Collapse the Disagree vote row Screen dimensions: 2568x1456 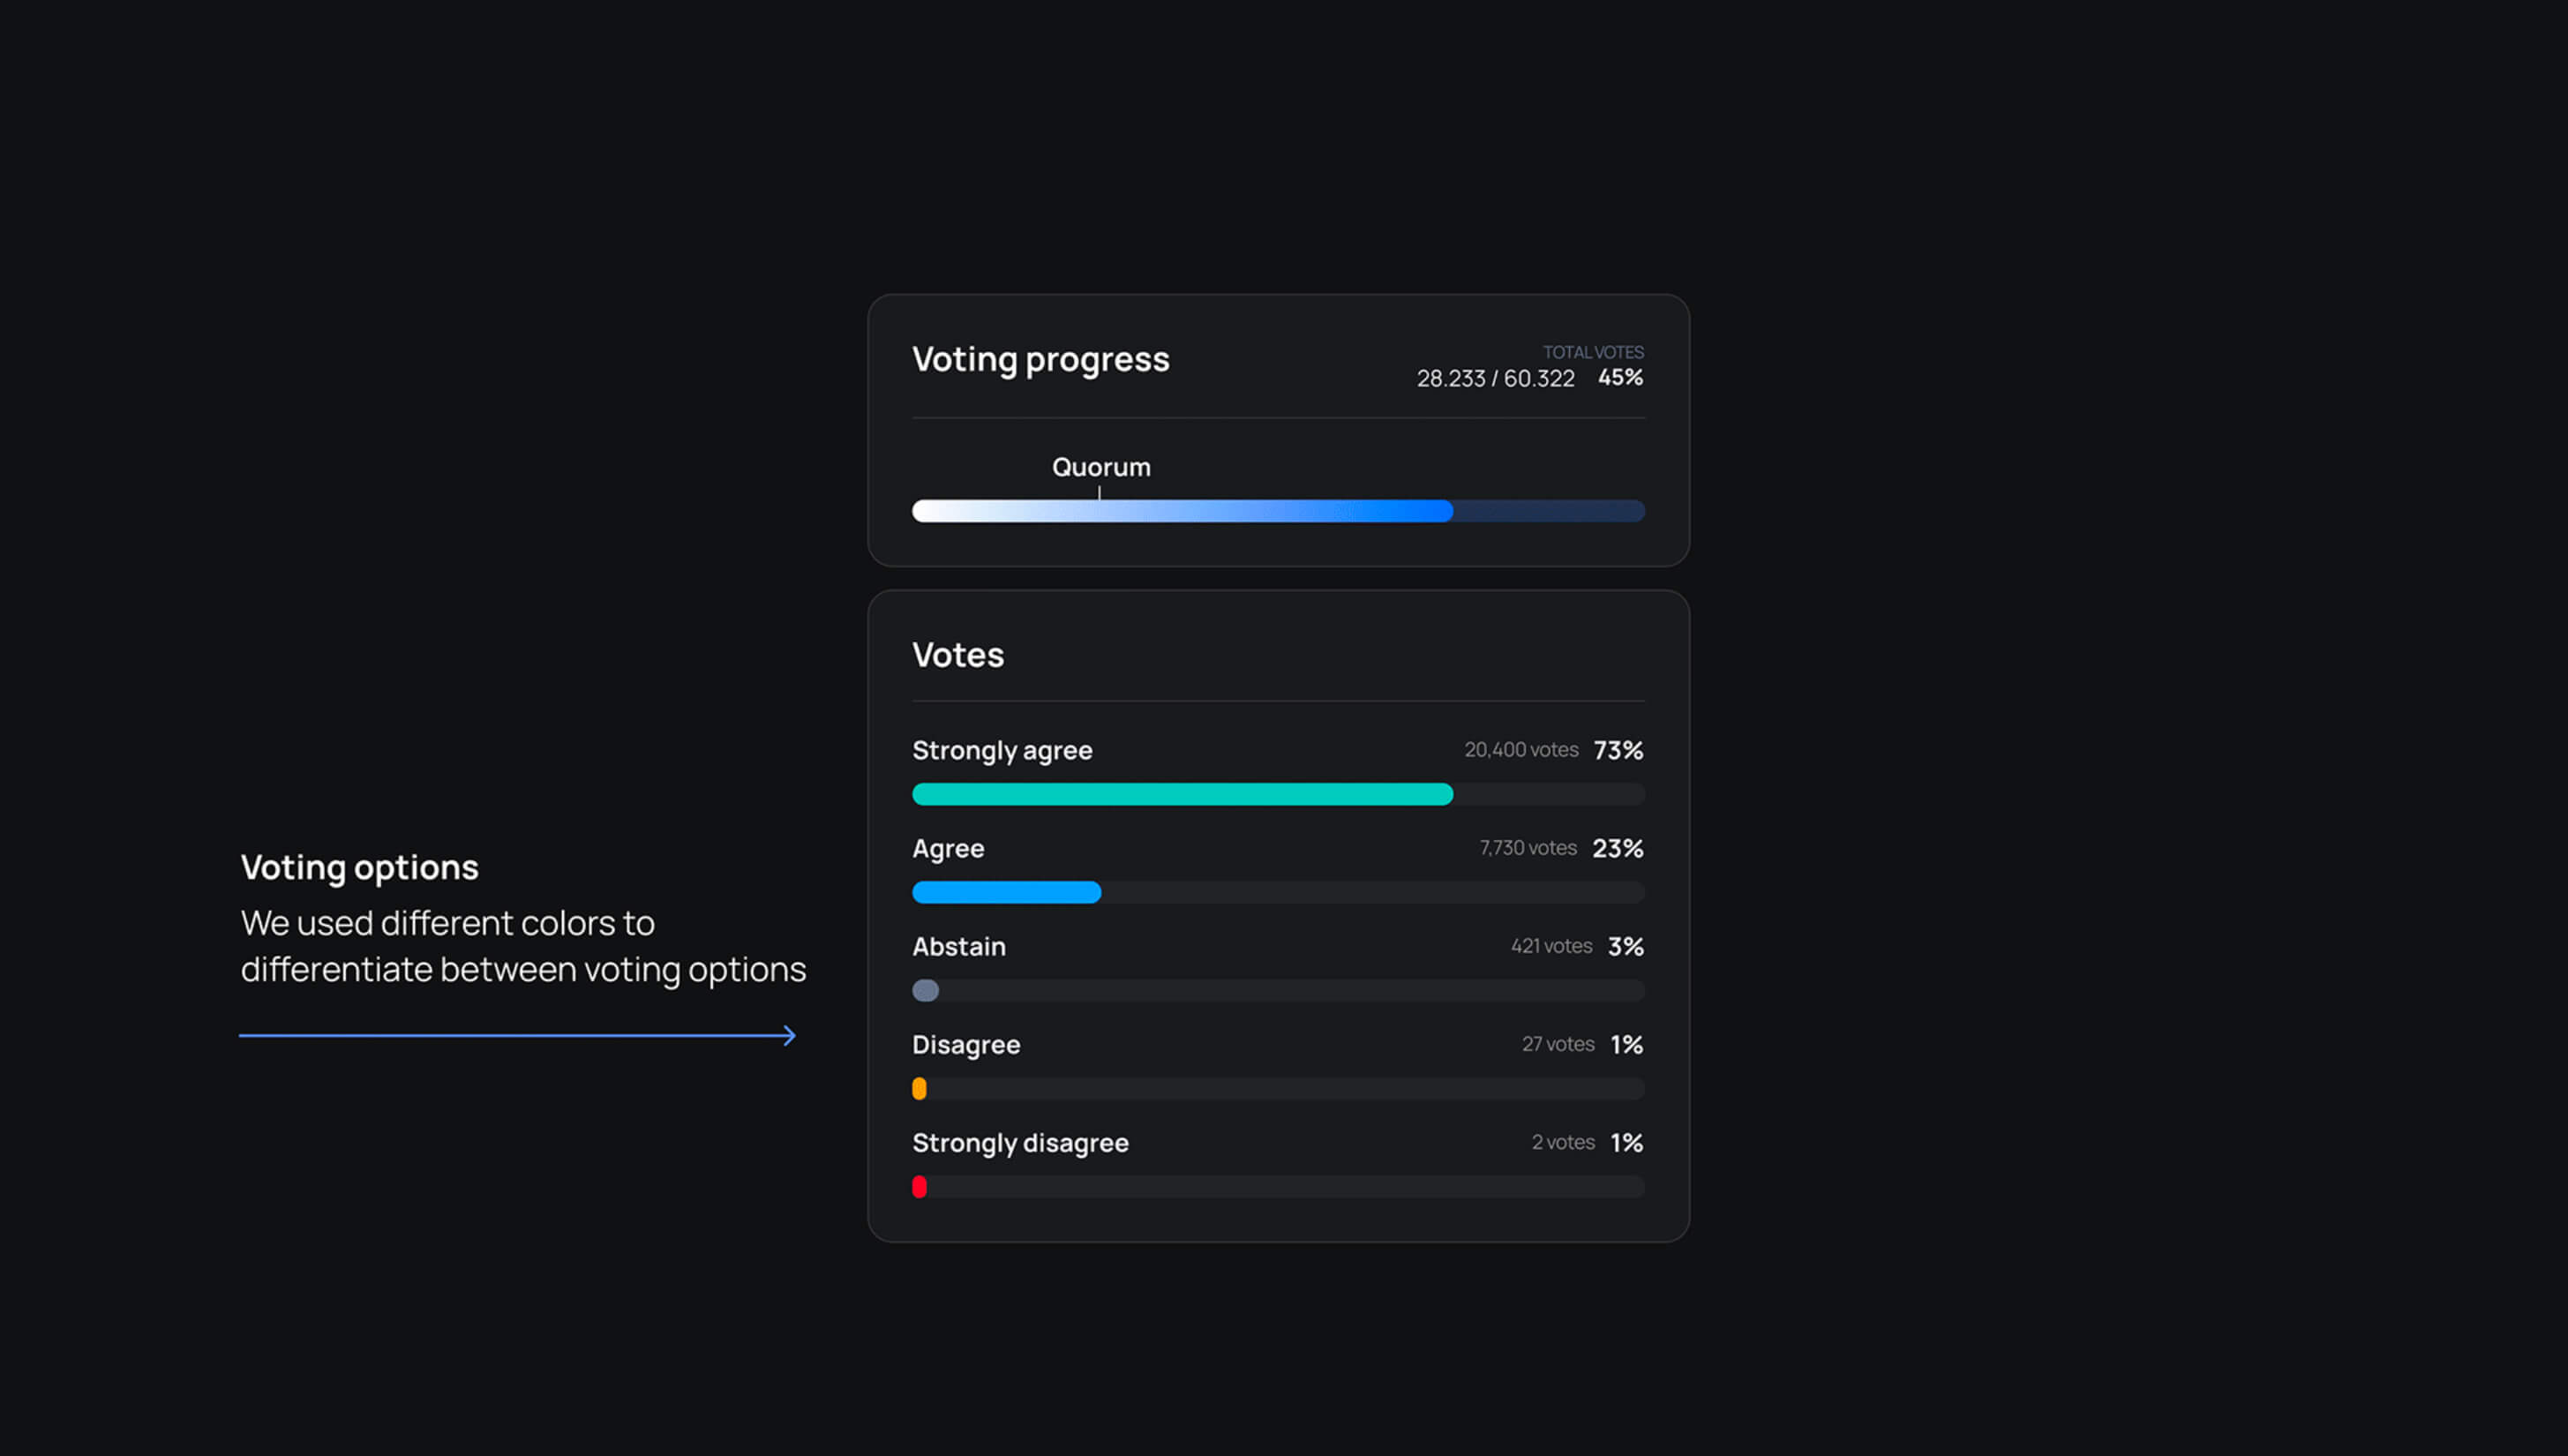click(x=966, y=1044)
